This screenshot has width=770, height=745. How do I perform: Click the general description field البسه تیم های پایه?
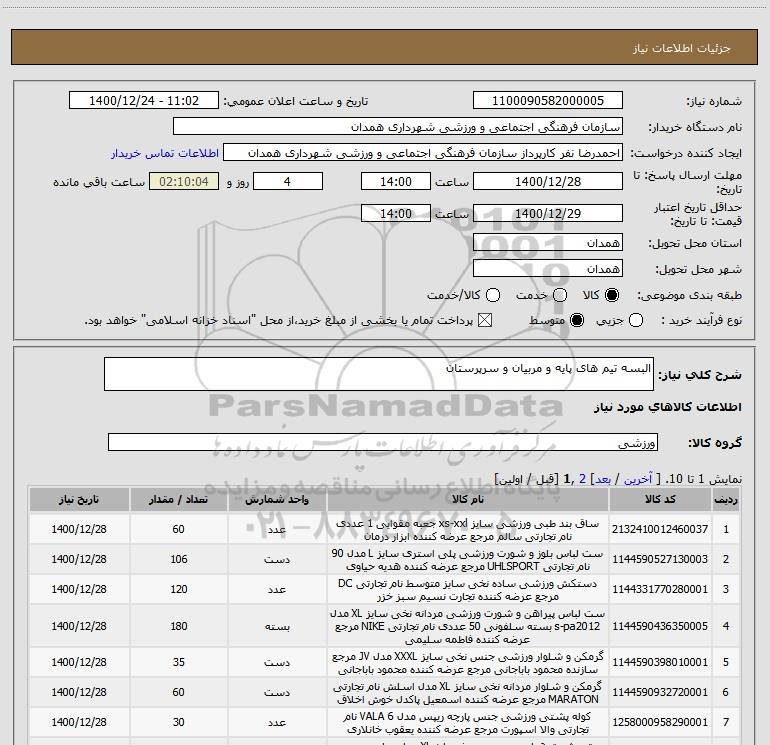coord(379,374)
